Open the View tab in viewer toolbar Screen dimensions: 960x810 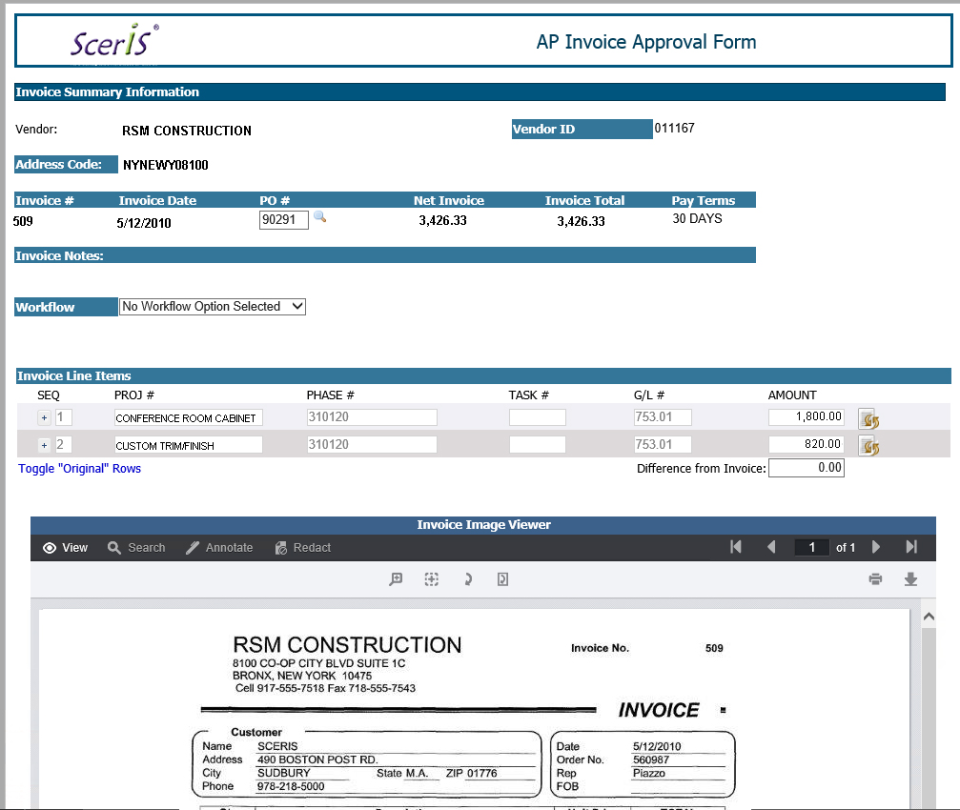[x=66, y=548]
